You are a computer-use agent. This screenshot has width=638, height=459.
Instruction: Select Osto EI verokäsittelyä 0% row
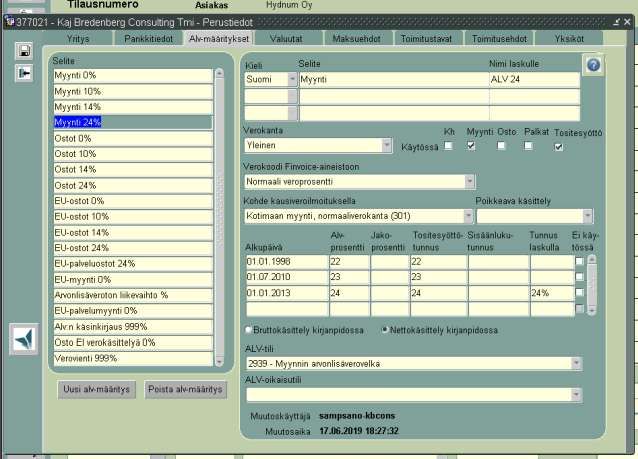(133, 343)
